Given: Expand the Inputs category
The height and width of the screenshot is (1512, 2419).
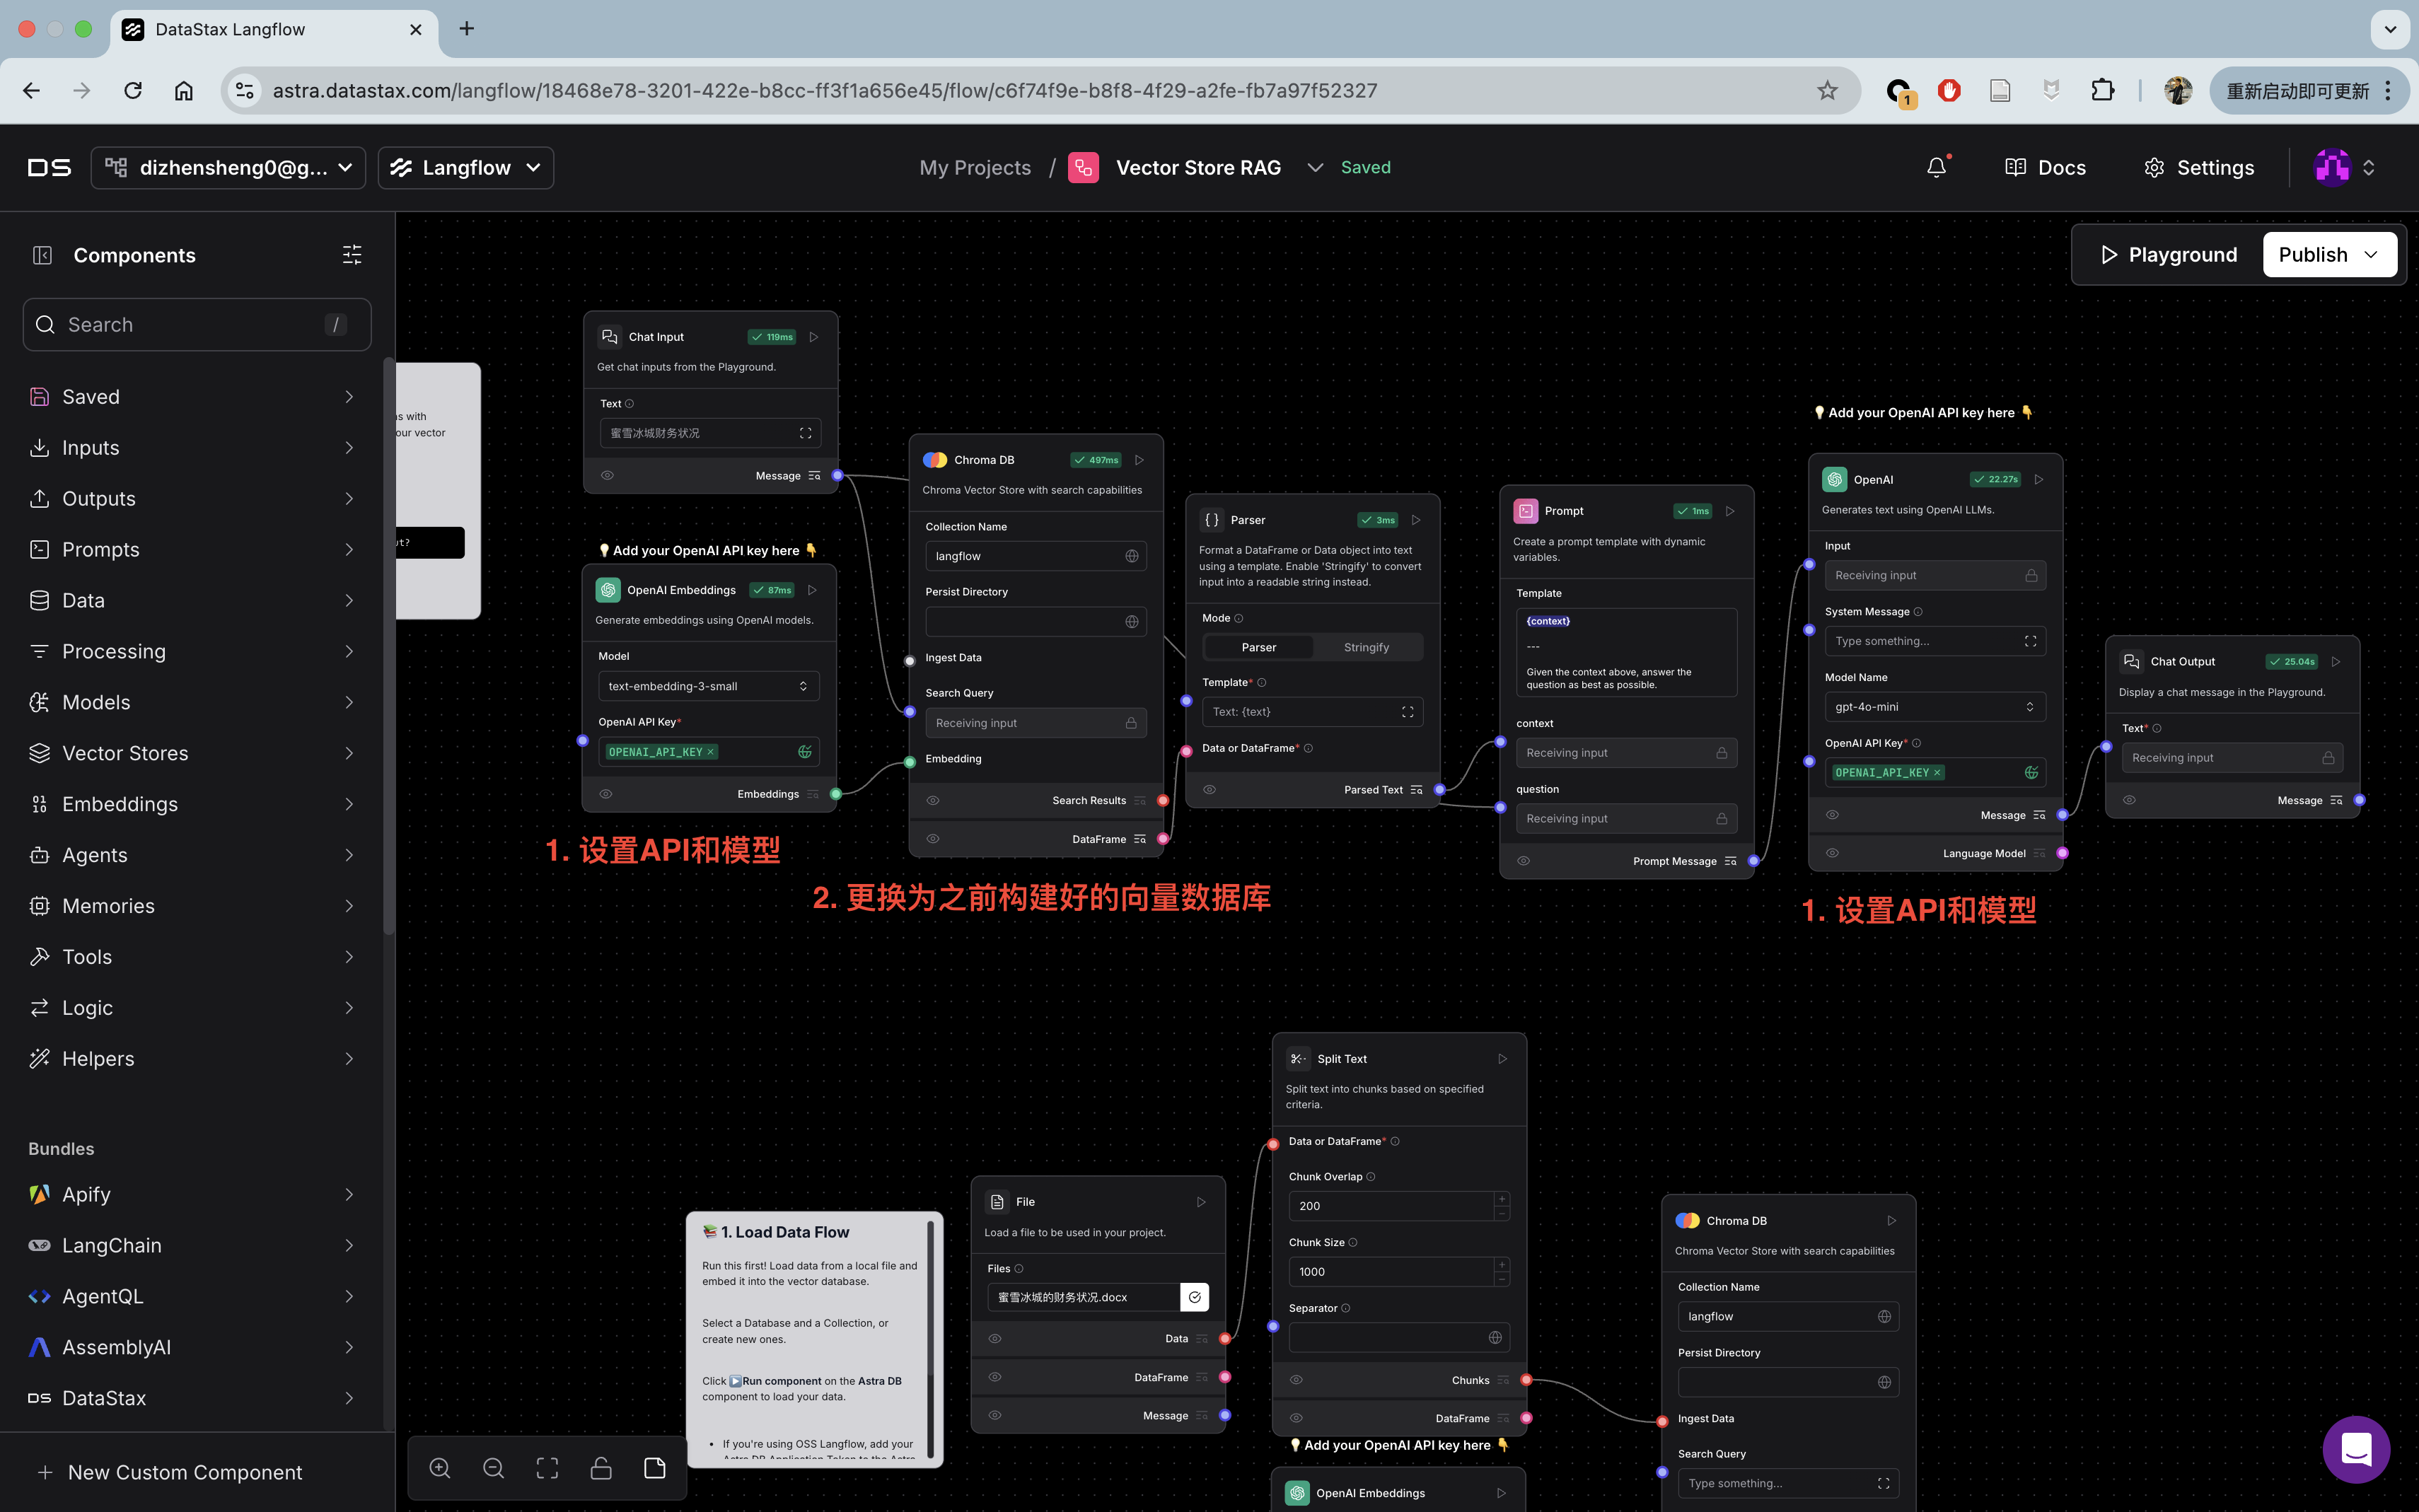Looking at the screenshot, I should (193, 447).
